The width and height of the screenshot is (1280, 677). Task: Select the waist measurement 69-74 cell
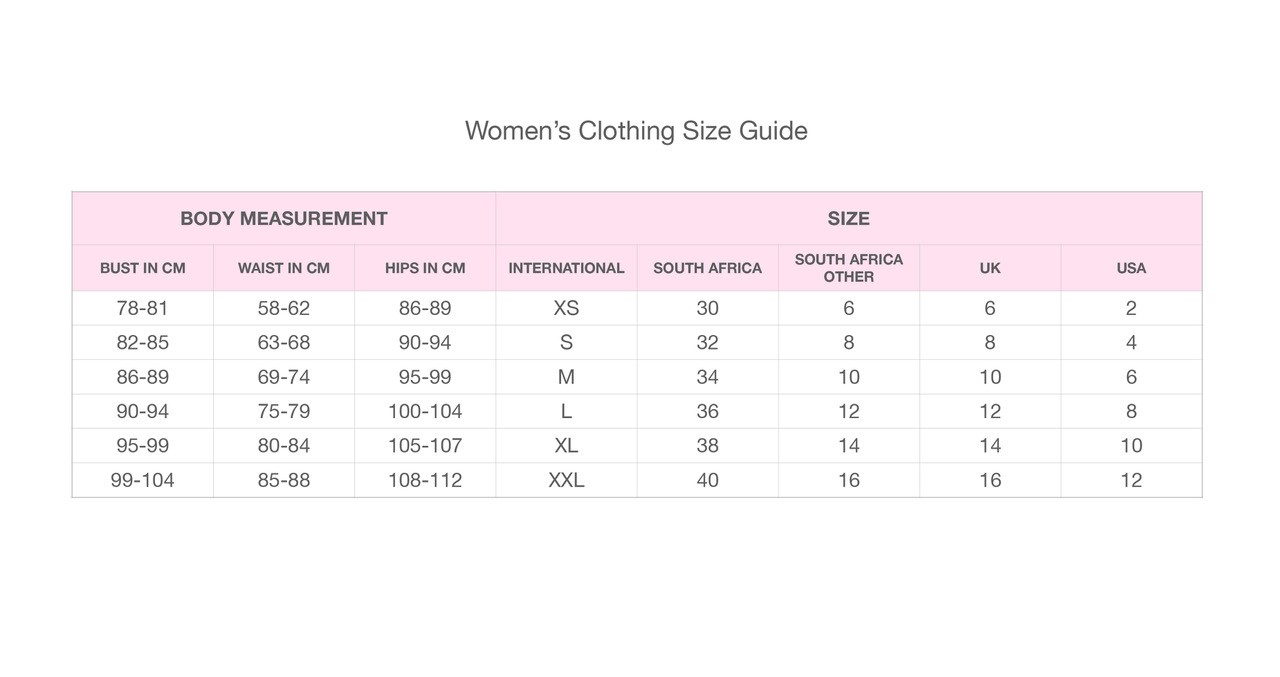[x=284, y=377]
